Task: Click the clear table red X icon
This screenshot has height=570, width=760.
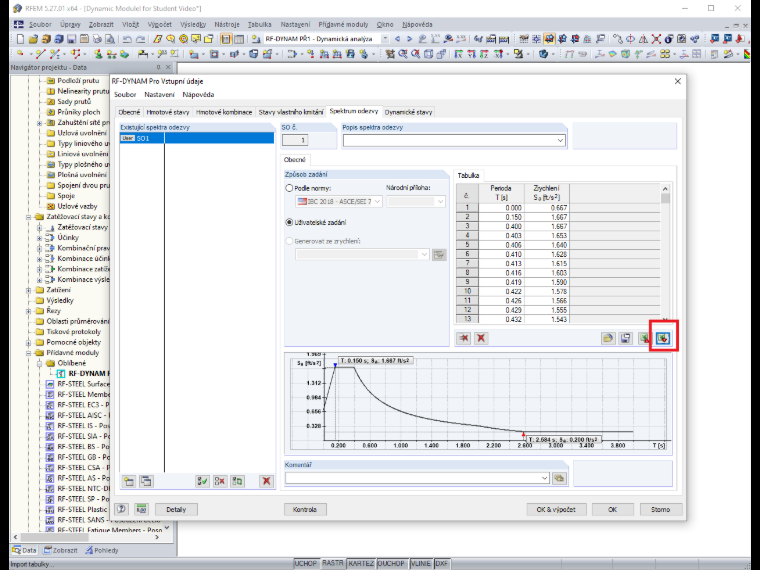Action: pyautogui.click(x=481, y=338)
